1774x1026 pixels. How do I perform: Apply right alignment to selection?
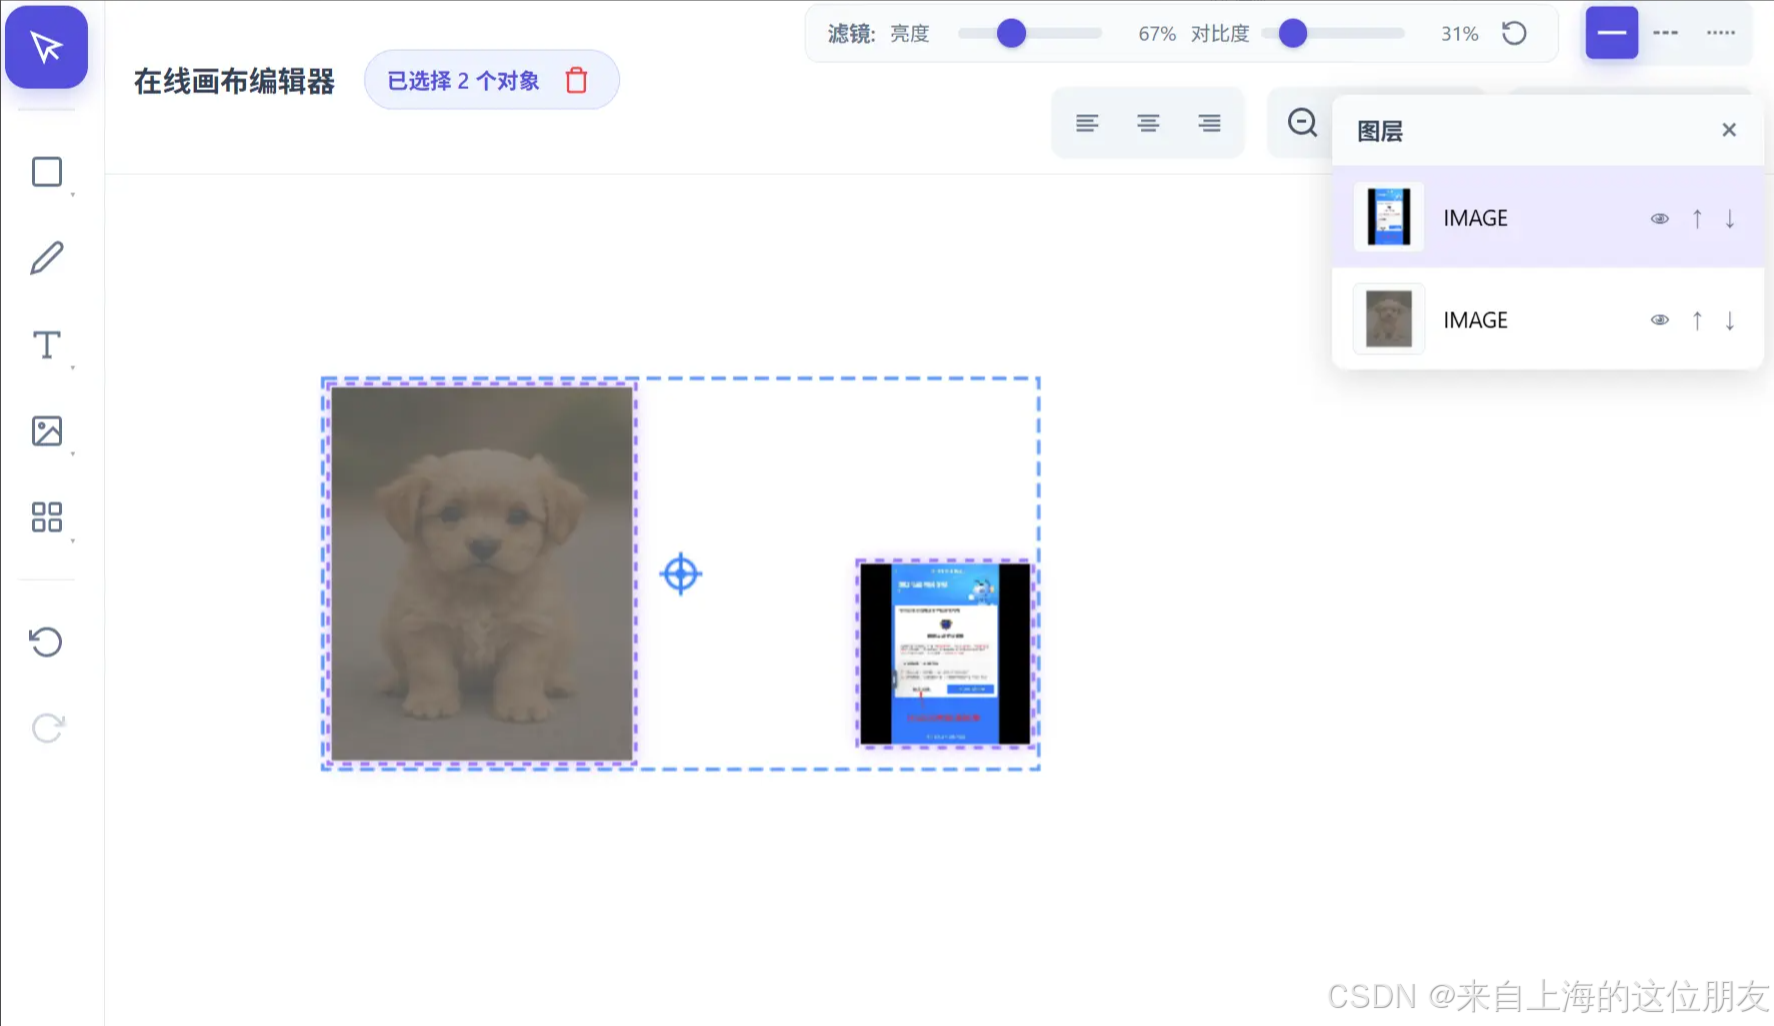[x=1209, y=122]
